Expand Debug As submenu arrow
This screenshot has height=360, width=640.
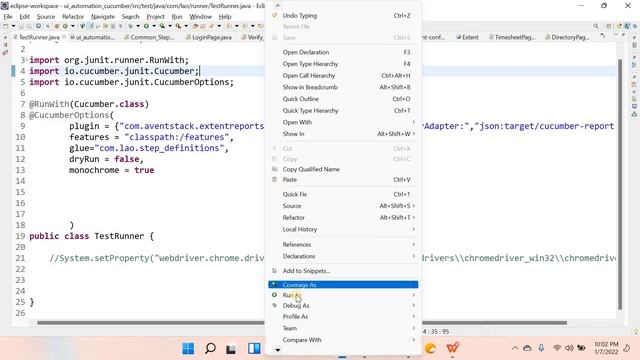click(413, 305)
